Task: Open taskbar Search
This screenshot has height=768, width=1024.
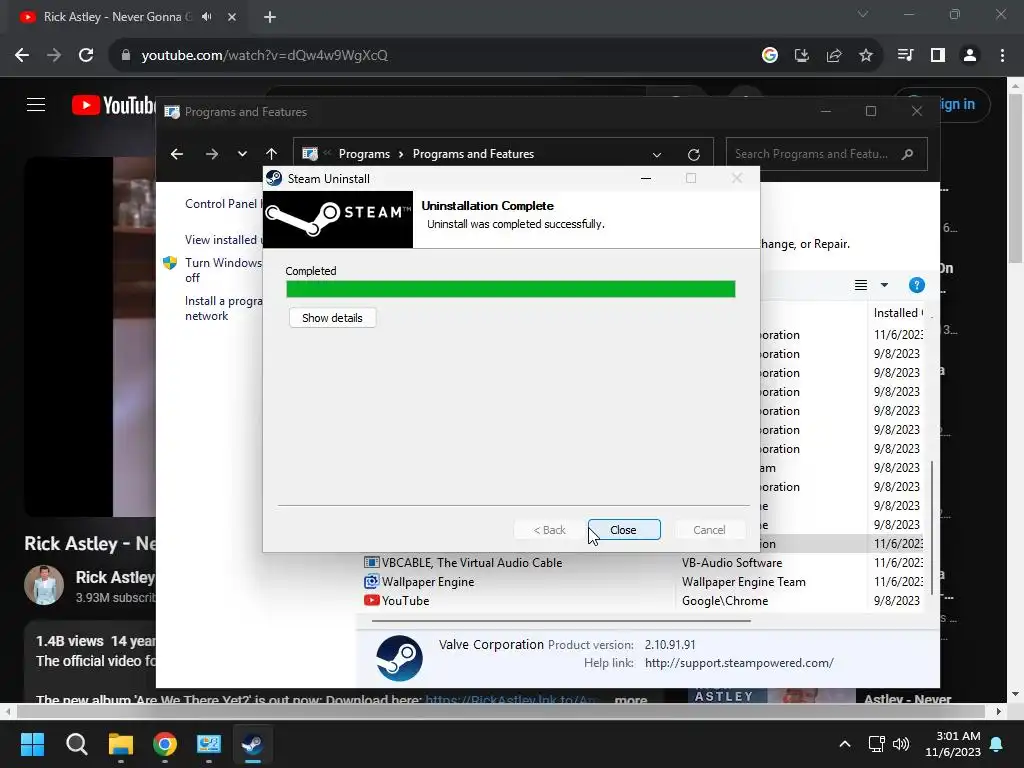Action: coord(76,744)
